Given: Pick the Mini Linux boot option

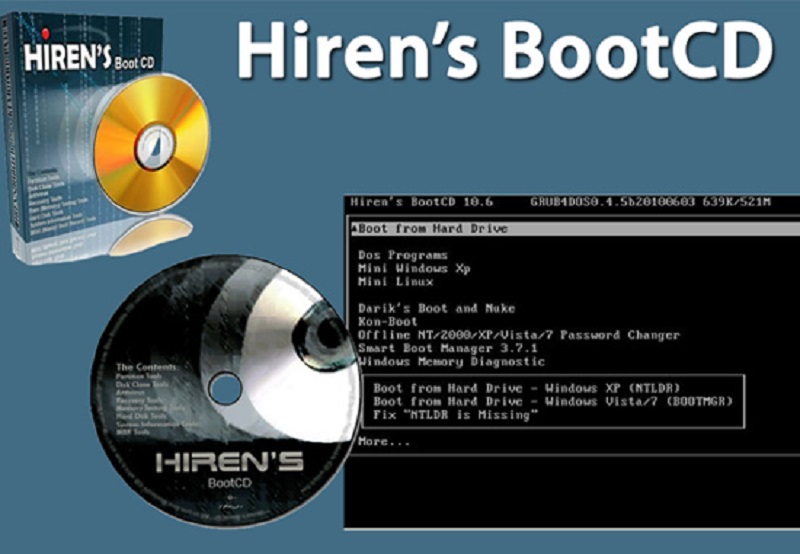Looking at the screenshot, I should (395, 282).
